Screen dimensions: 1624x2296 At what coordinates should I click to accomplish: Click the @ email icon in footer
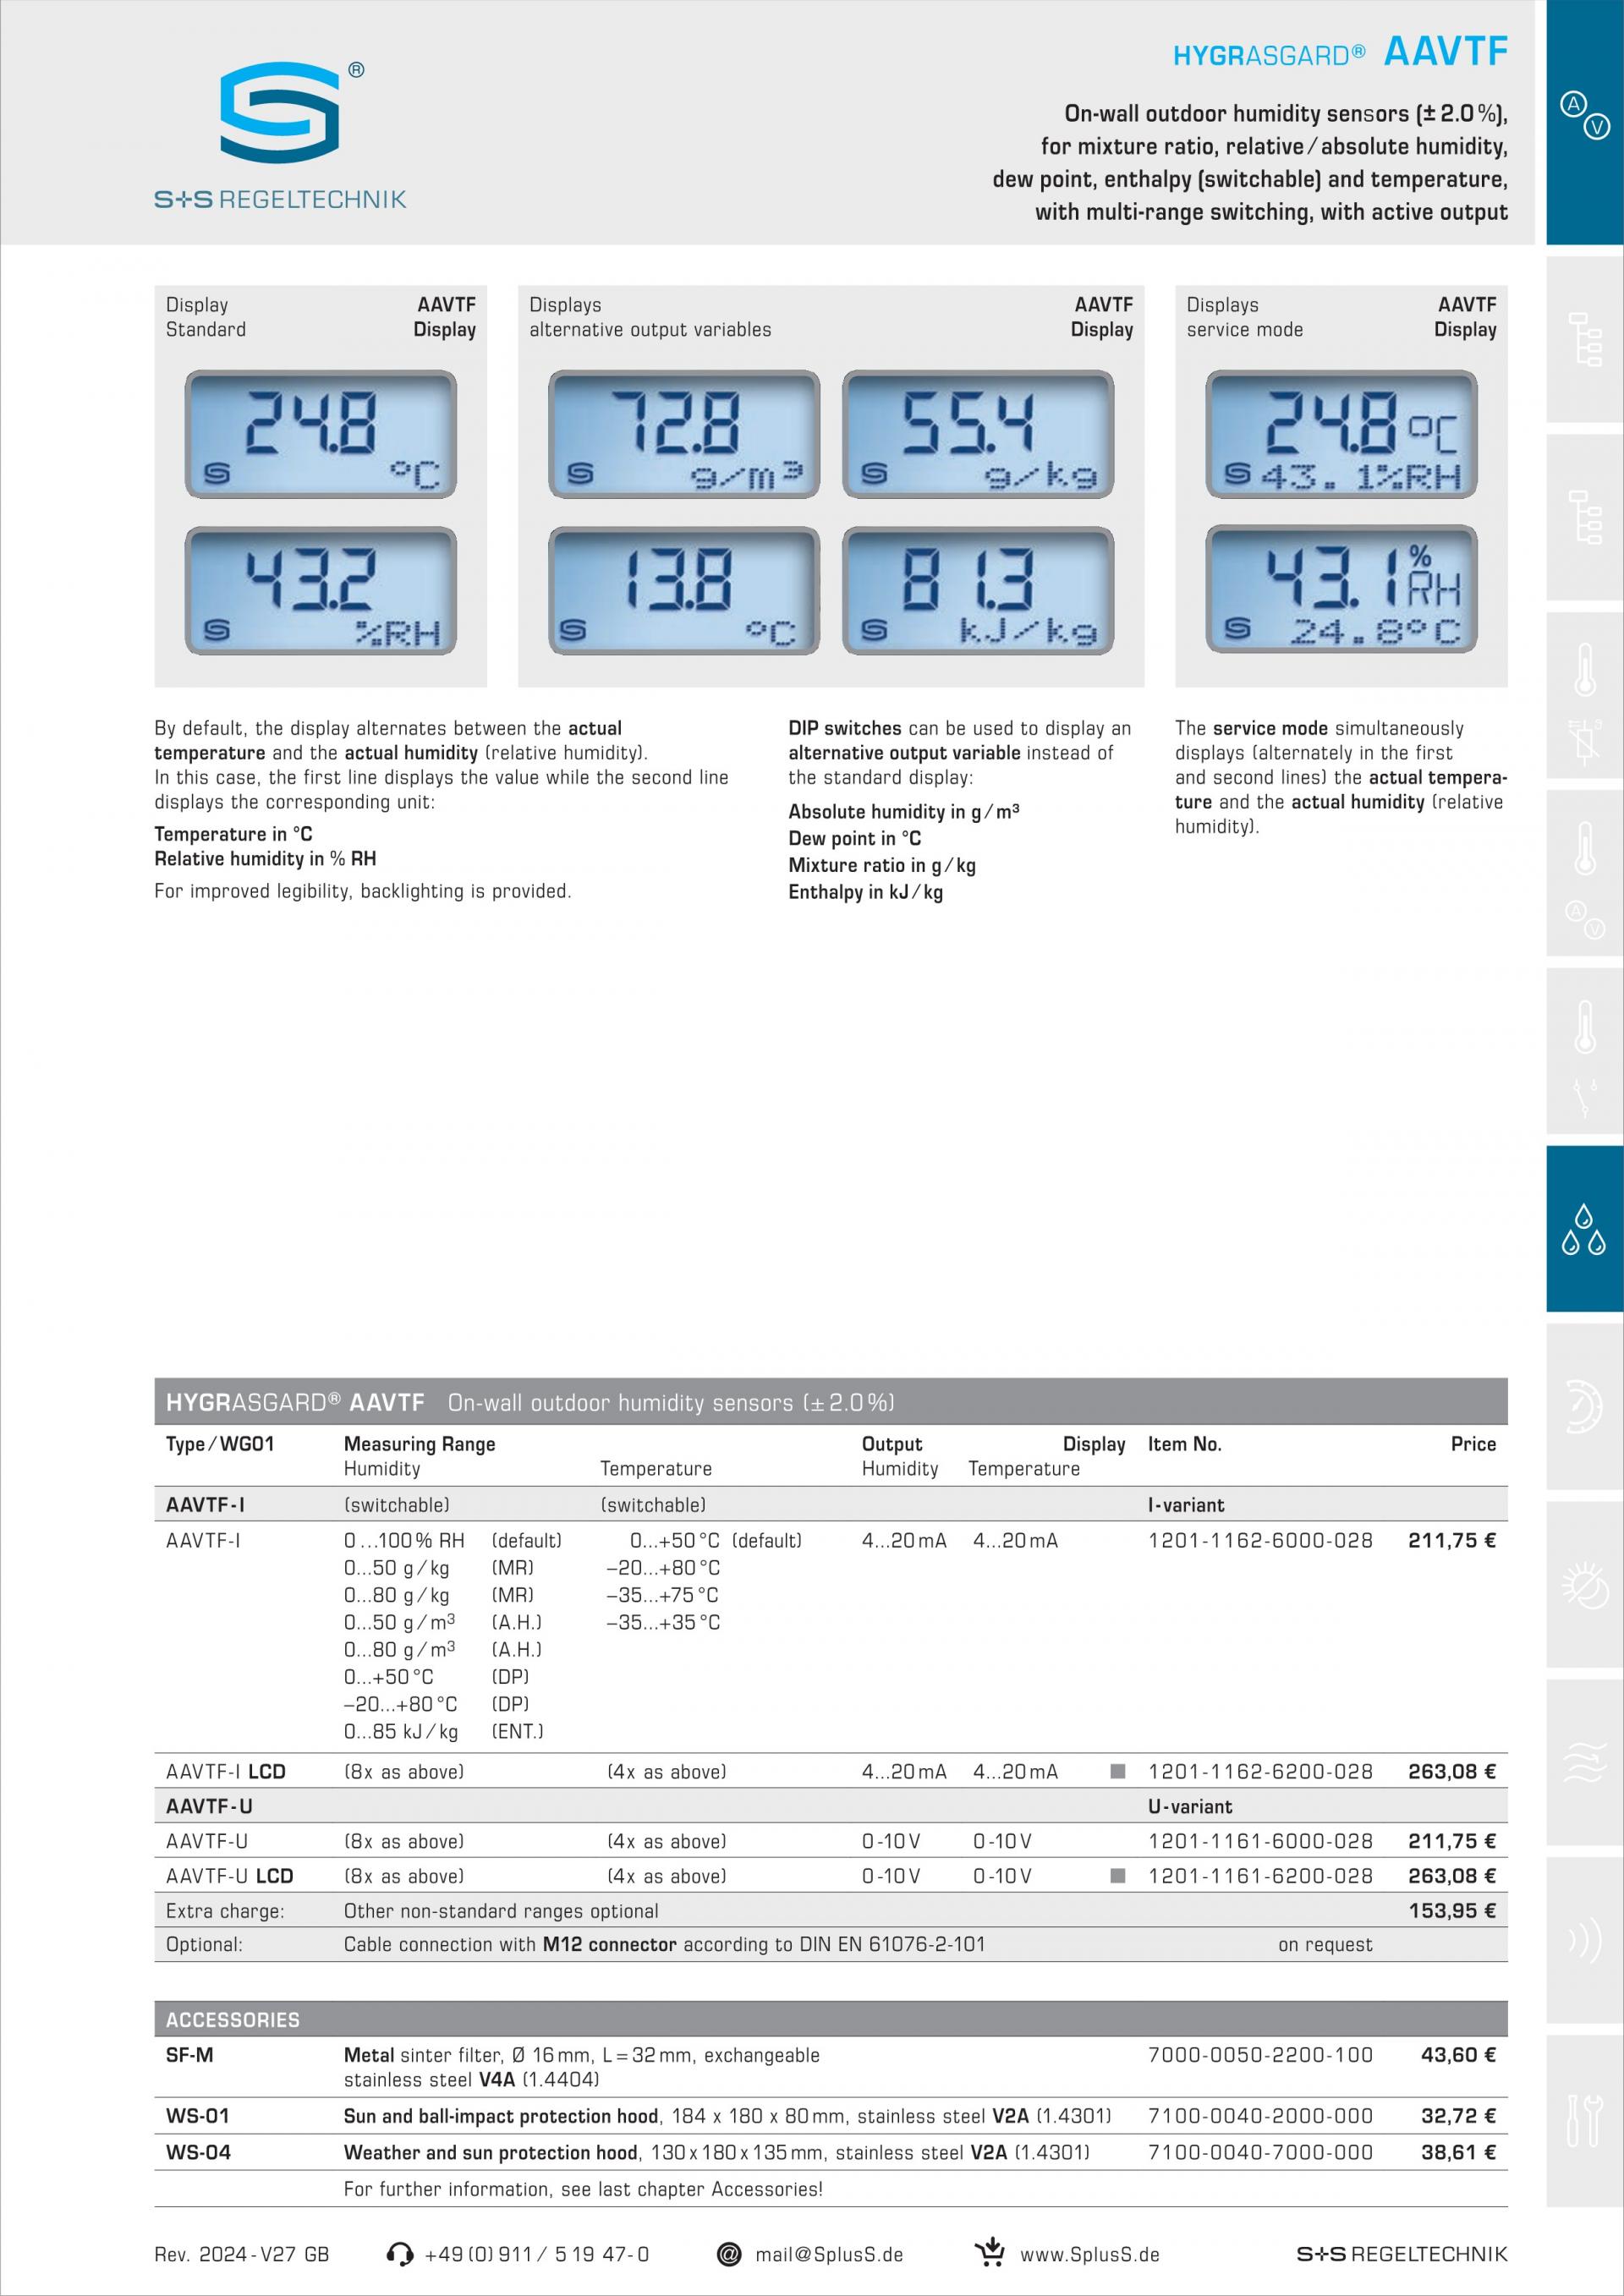click(x=729, y=2254)
